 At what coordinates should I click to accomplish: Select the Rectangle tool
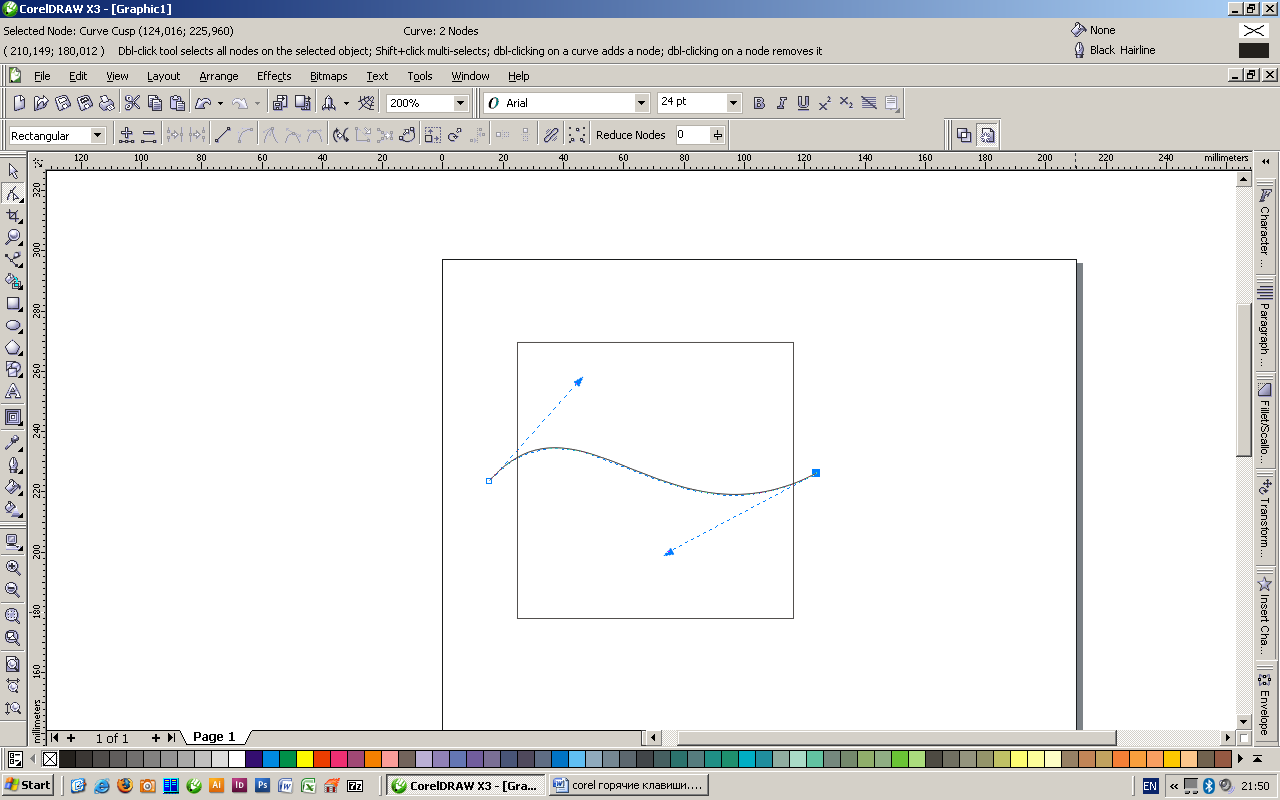coord(13,303)
